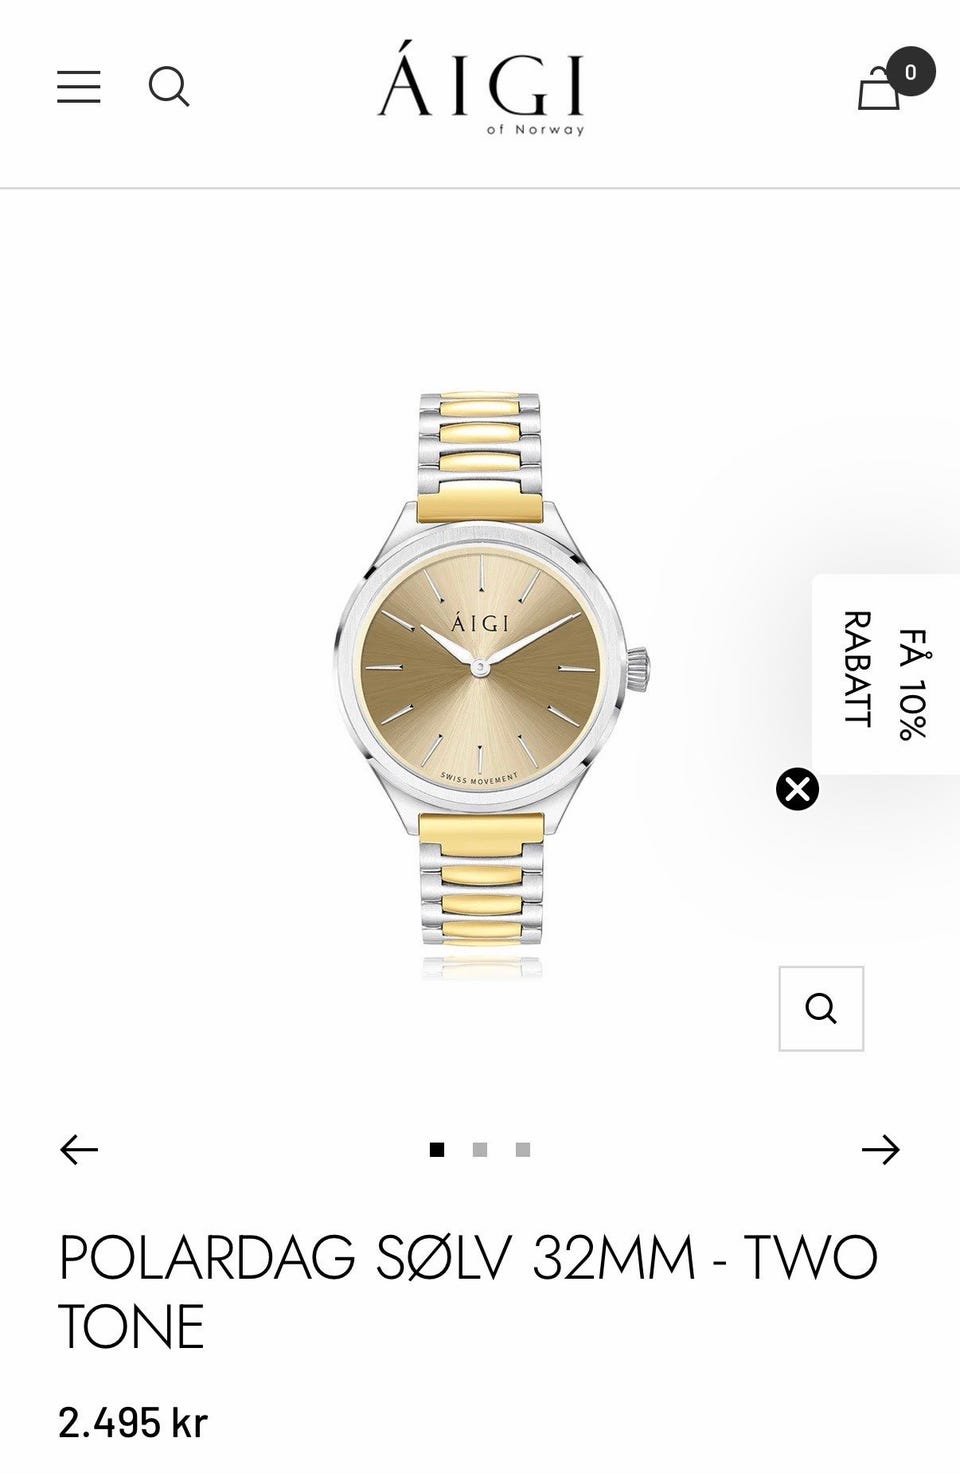Select second image carousel dot

[x=480, y=1150]
